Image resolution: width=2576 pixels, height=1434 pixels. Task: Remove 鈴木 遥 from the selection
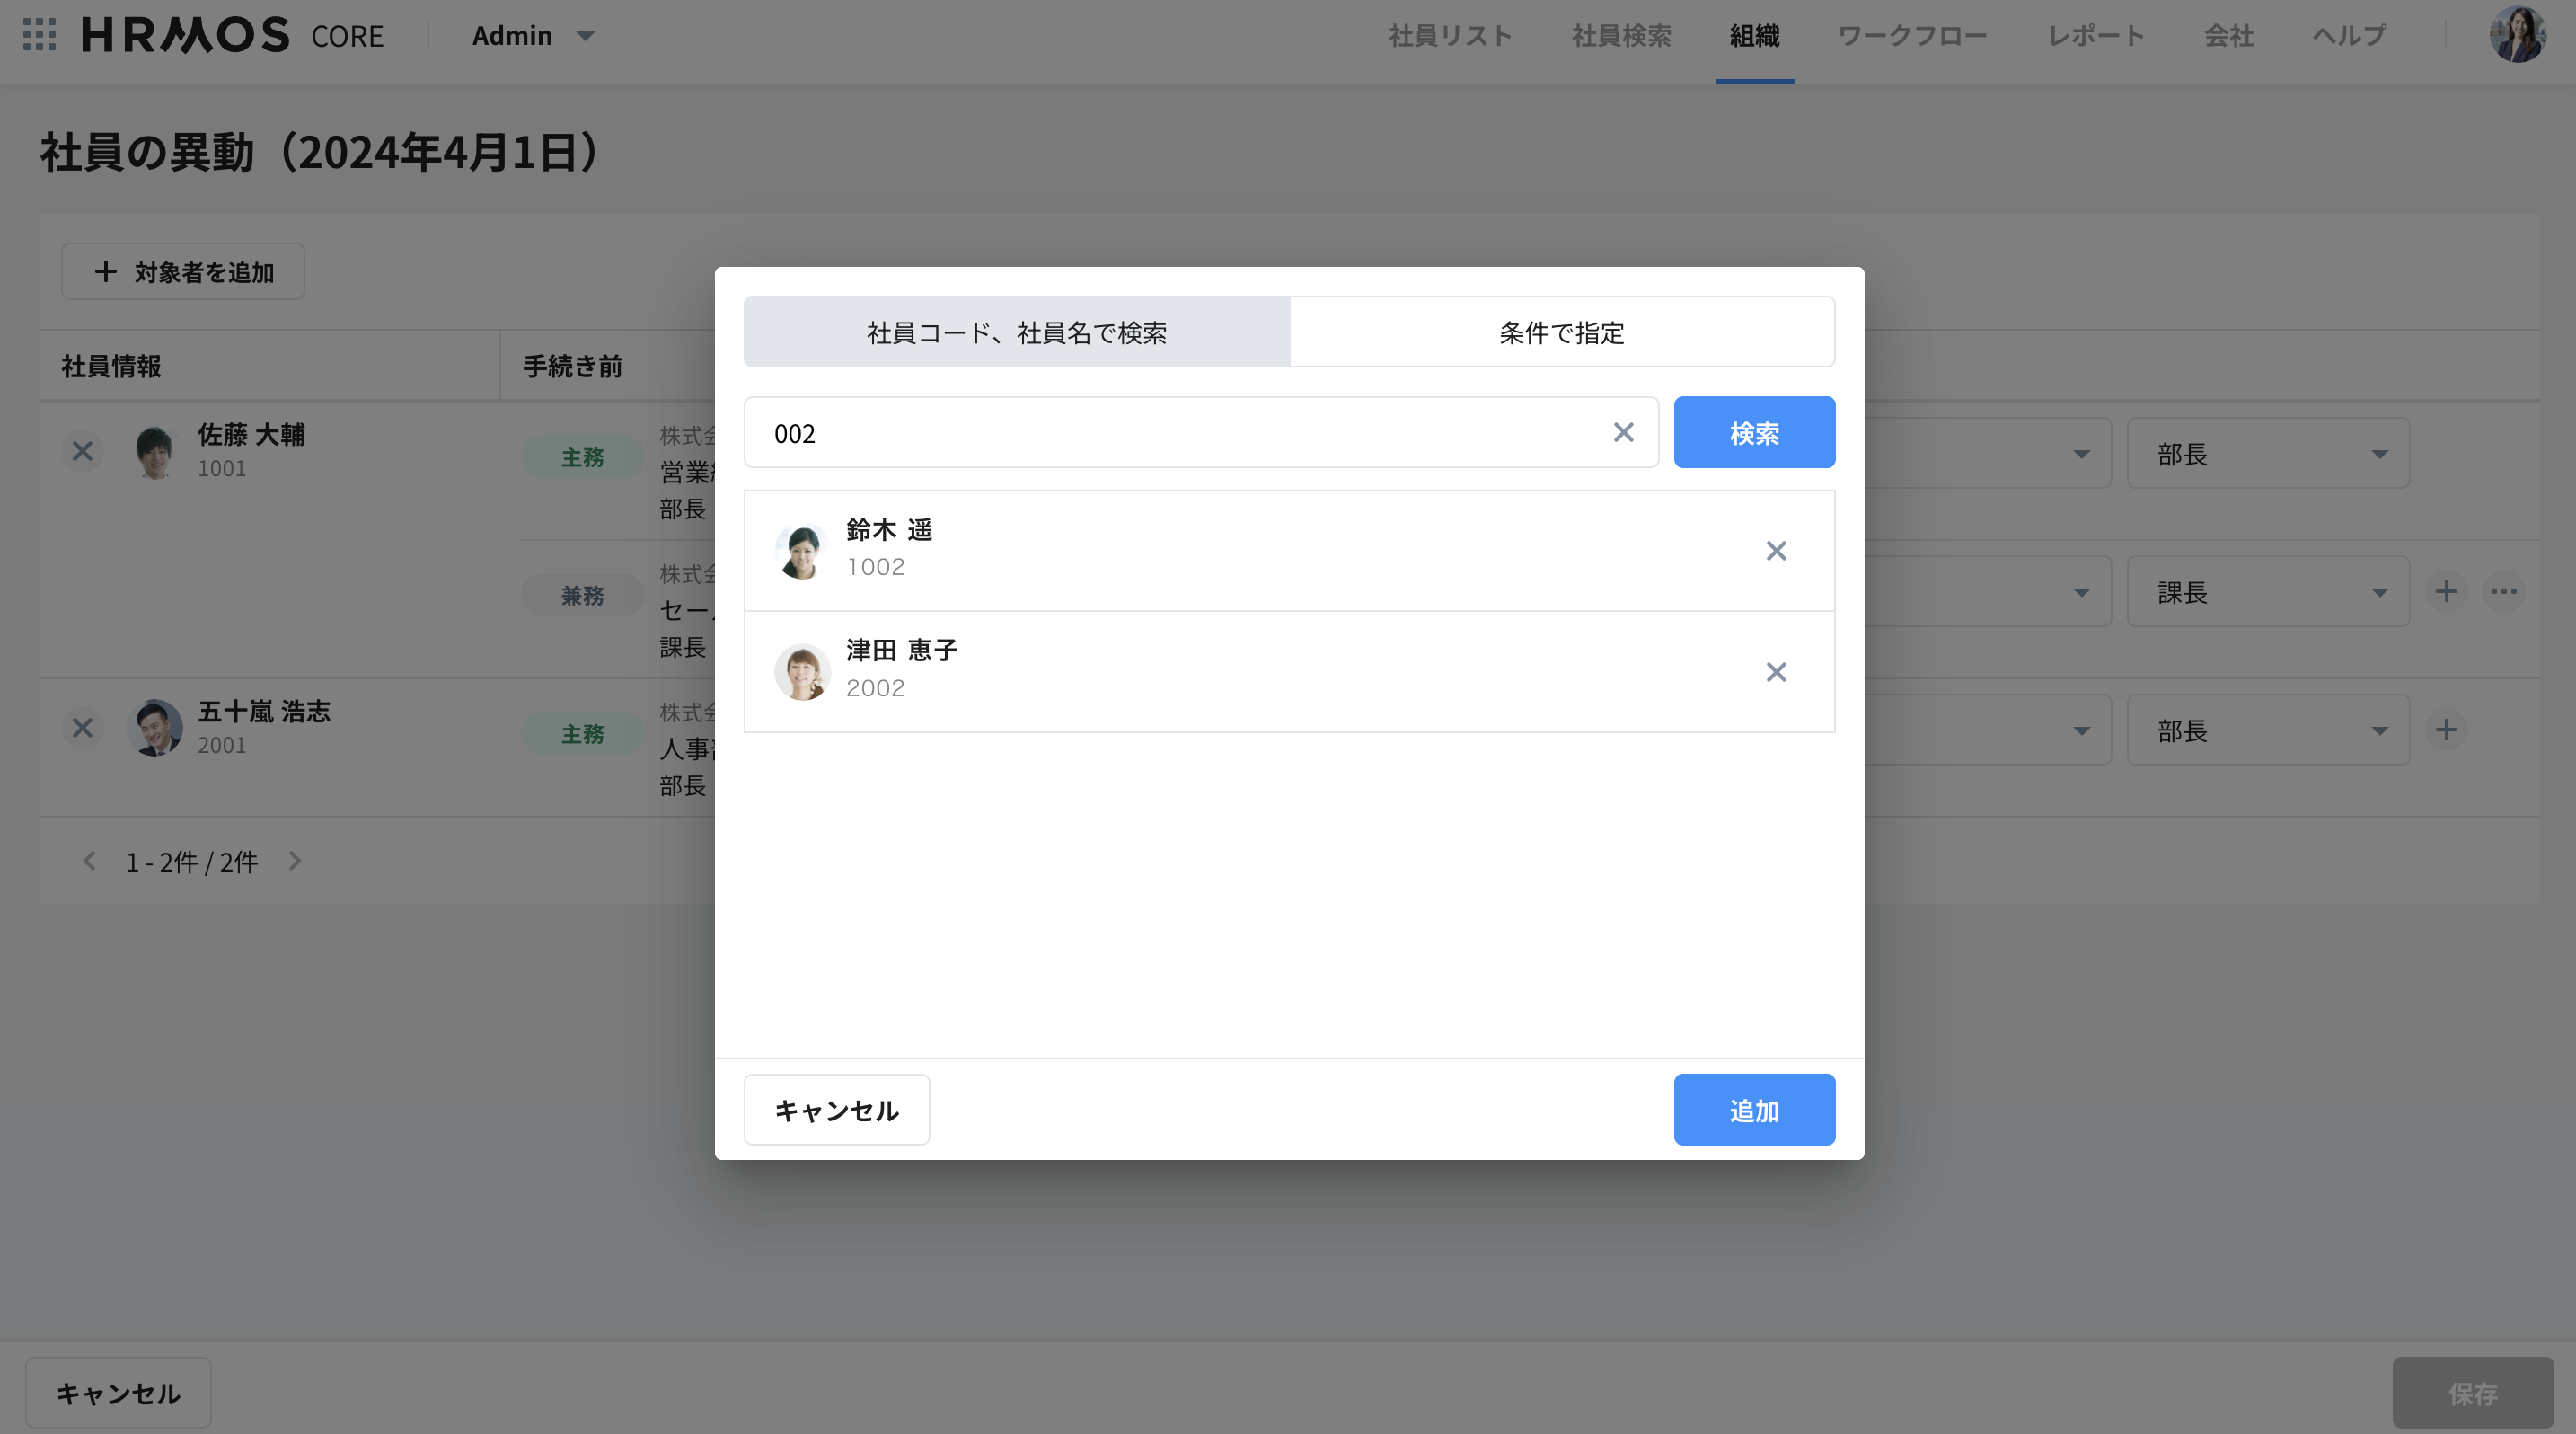point(1775,551)
